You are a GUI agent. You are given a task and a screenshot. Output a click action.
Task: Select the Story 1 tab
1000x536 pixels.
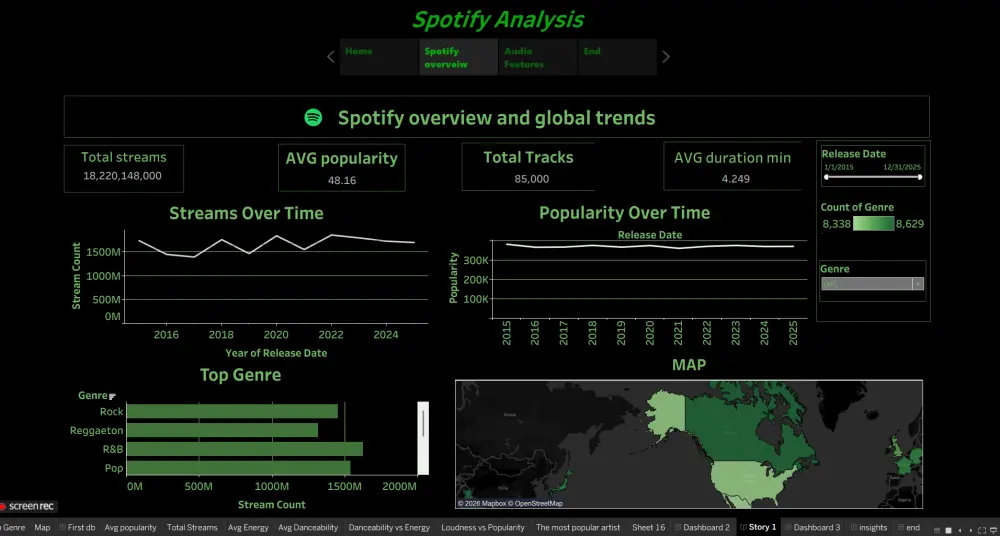(x=758, y=528)
